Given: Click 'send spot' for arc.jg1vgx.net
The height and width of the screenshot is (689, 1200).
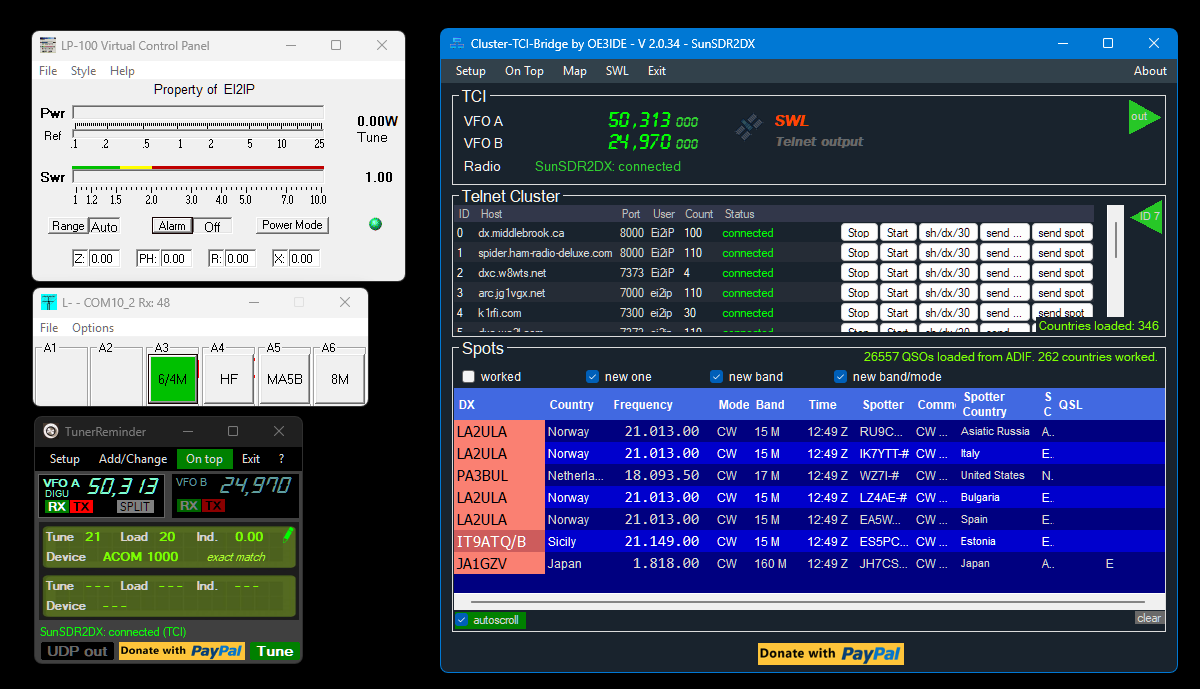Looking at the screenshot, I should 1061,293.
